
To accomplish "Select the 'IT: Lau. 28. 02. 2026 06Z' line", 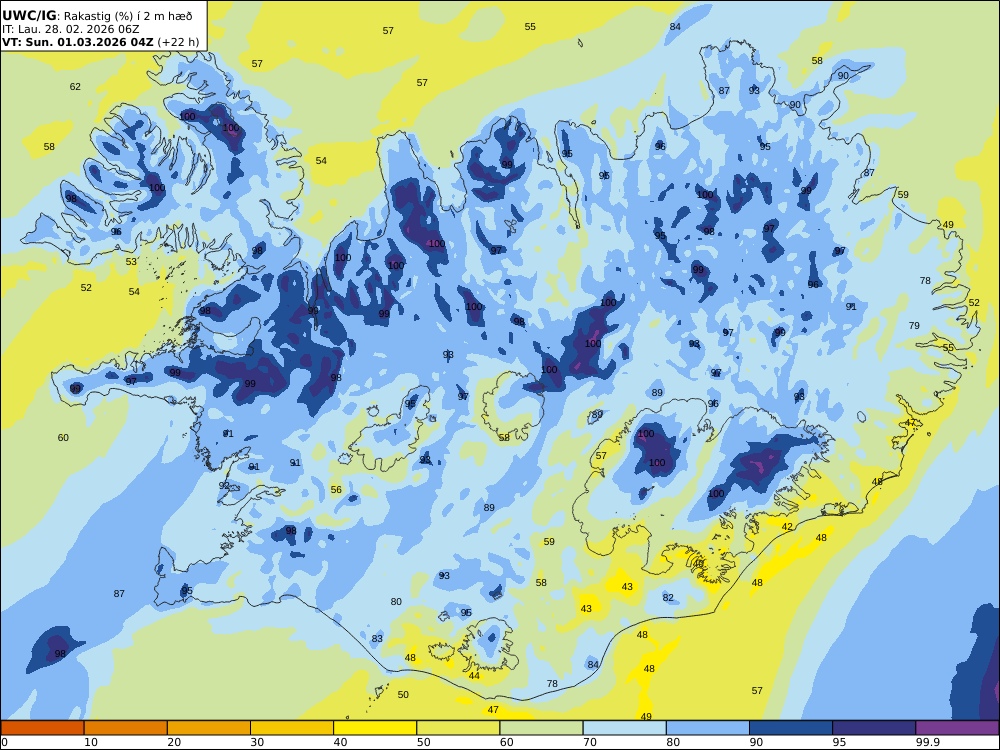I will pos(70,29).
